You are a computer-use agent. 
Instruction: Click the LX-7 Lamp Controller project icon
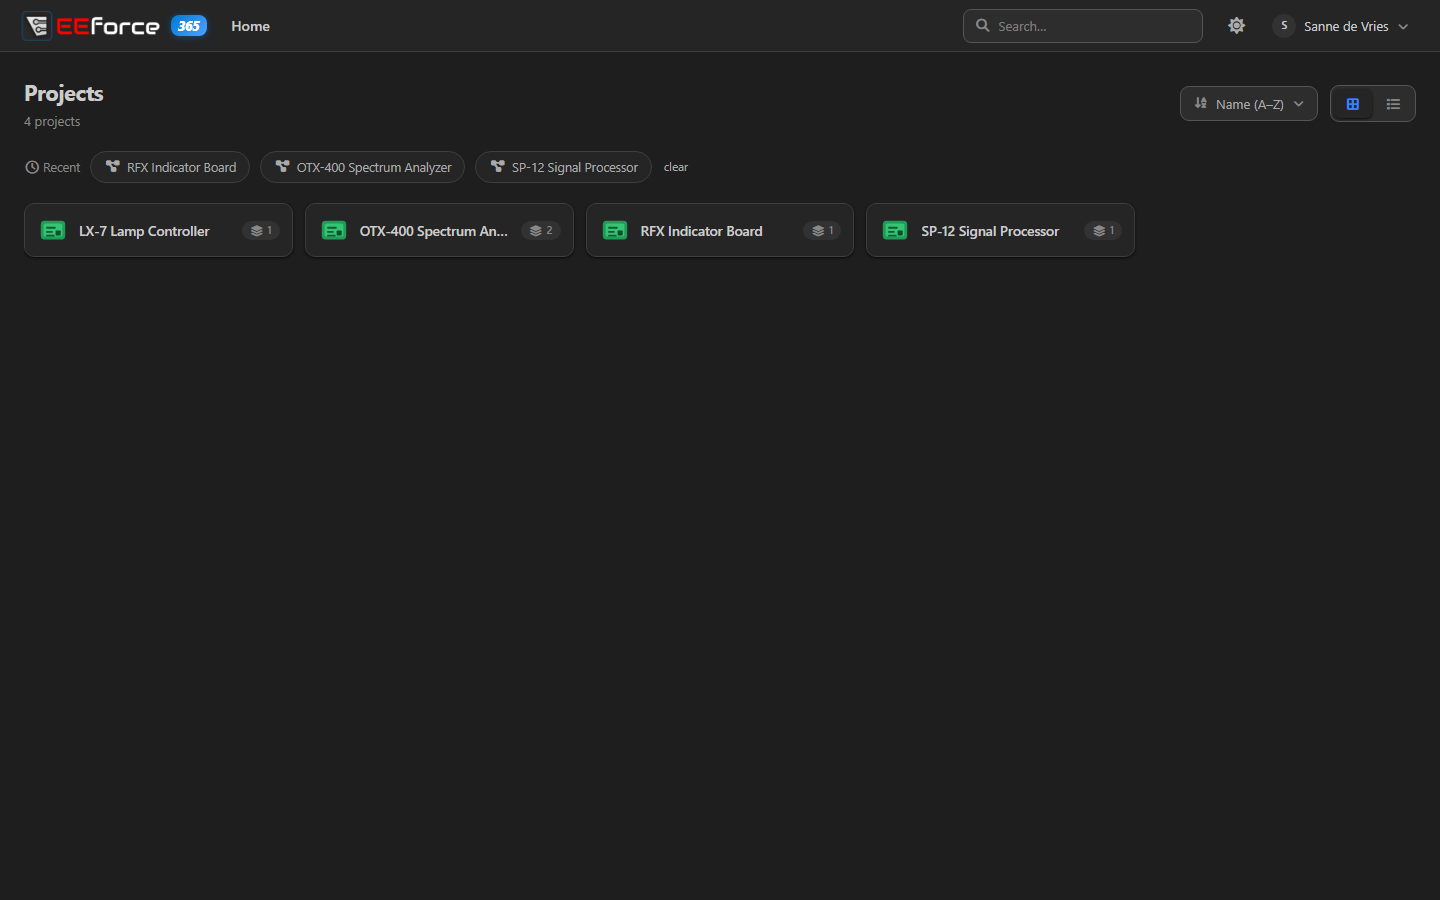pos(53,231)
